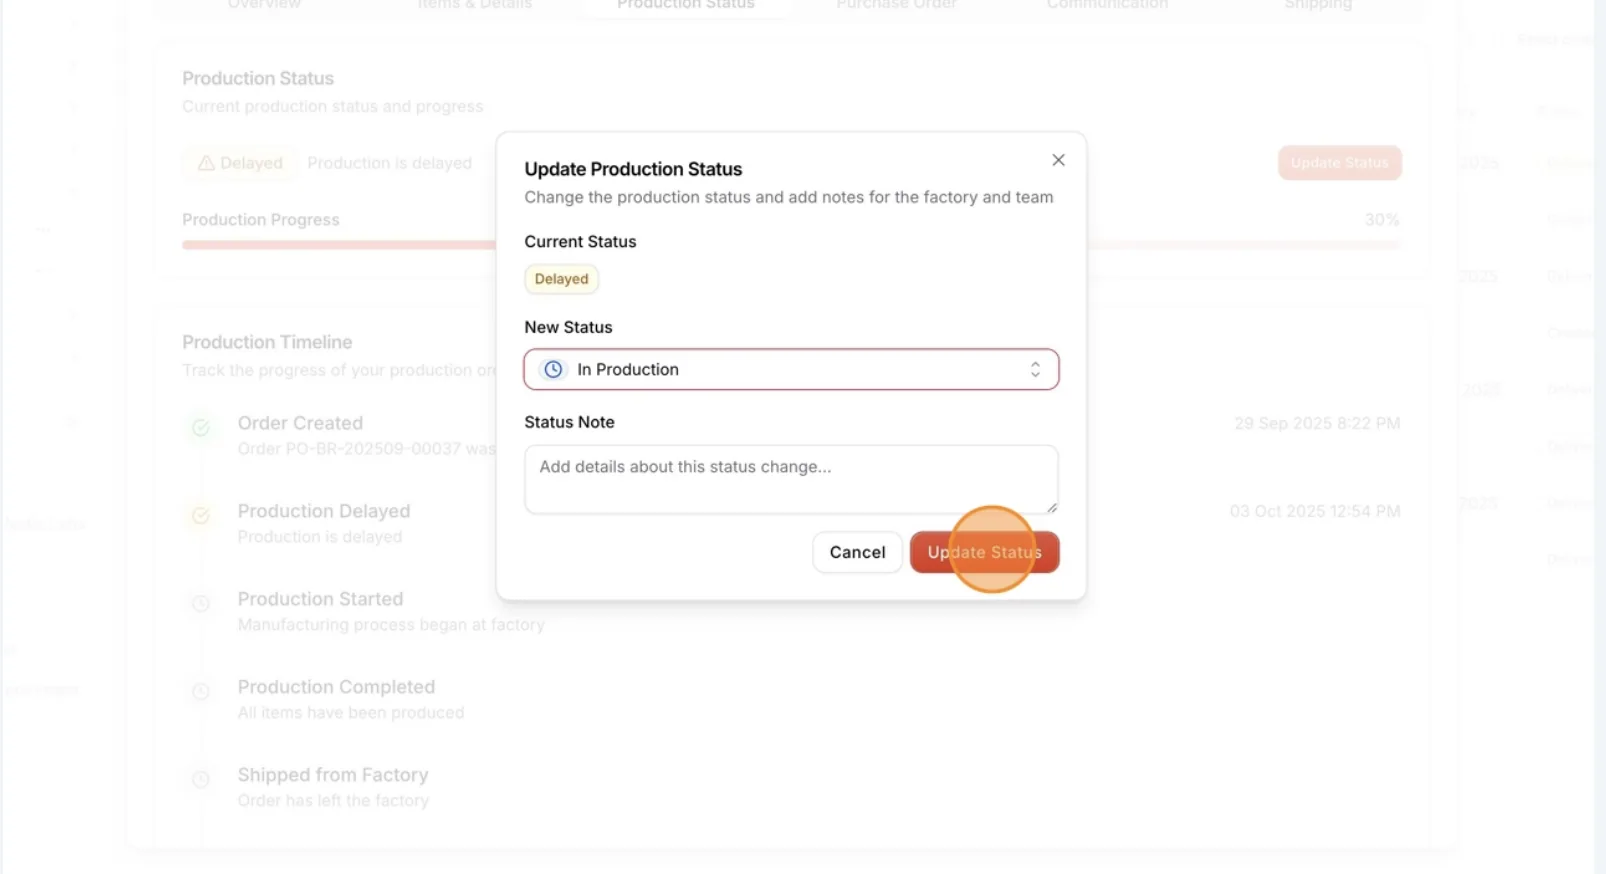
Task: Click the check icon next to Production Delayed
Action: point(201,516)
